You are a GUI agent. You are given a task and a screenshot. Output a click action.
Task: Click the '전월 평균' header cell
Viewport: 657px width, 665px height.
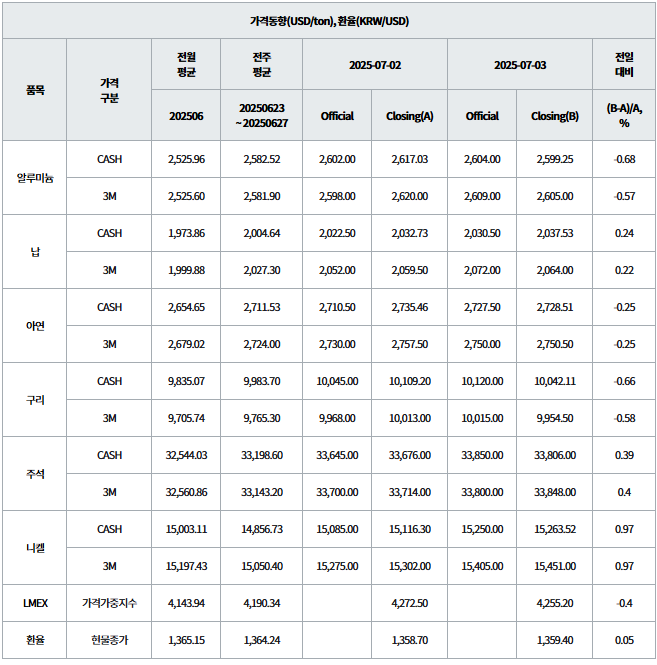pyautogui.click(x=186, y=64)
